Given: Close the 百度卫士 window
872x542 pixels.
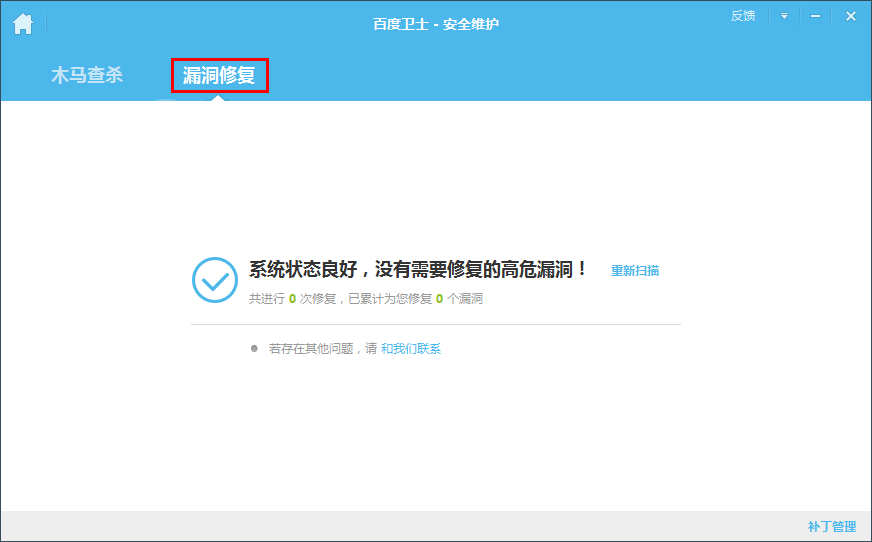Looking at the screenshot, I should (x=851, y=16).
